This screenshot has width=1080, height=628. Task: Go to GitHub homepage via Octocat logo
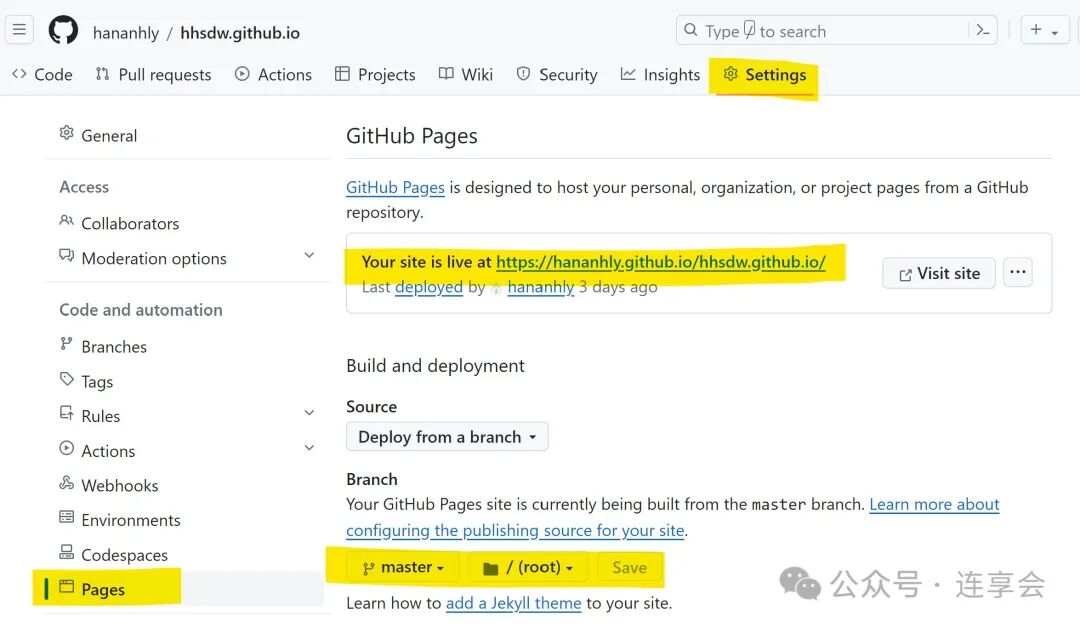[x=63, y=30]
